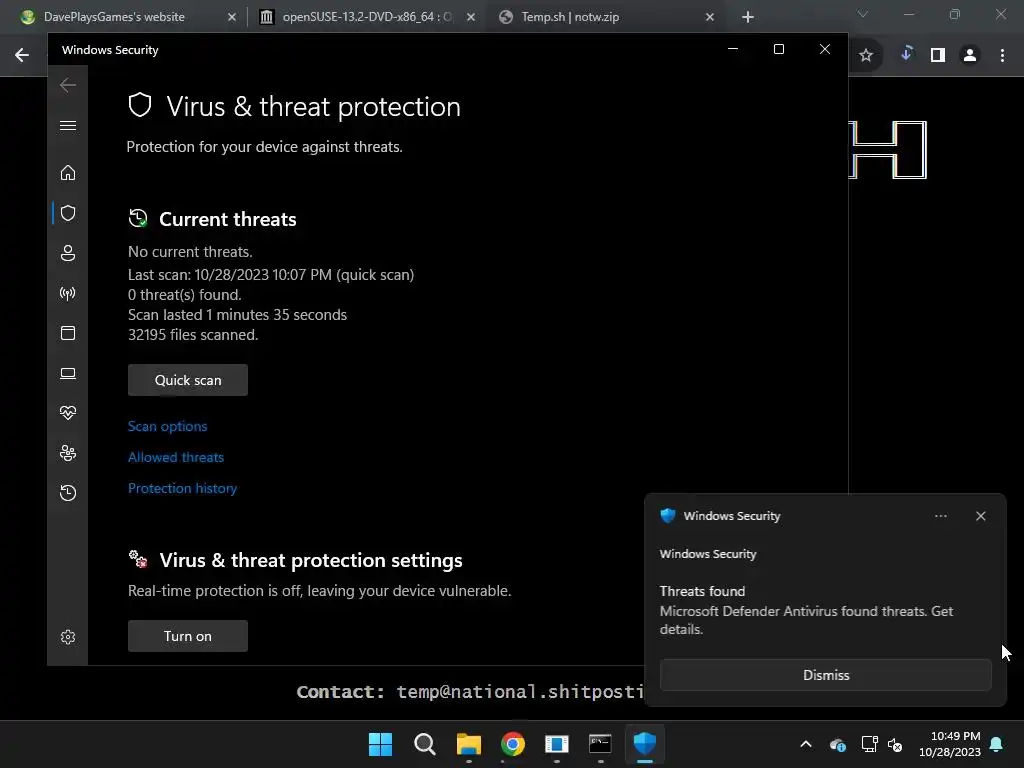The width and height of the screenshot is (1024, 768).
Task: Open Device performance & health heart icon
Action: (68, 413)
